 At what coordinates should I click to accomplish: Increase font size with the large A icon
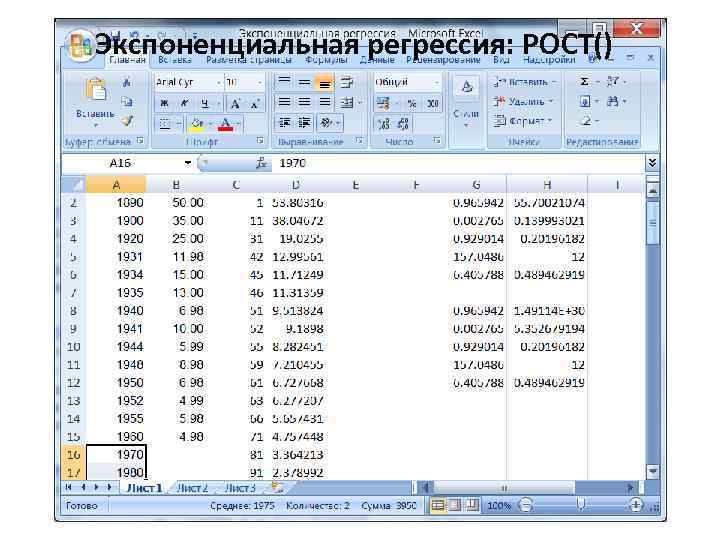click(235, 104)
